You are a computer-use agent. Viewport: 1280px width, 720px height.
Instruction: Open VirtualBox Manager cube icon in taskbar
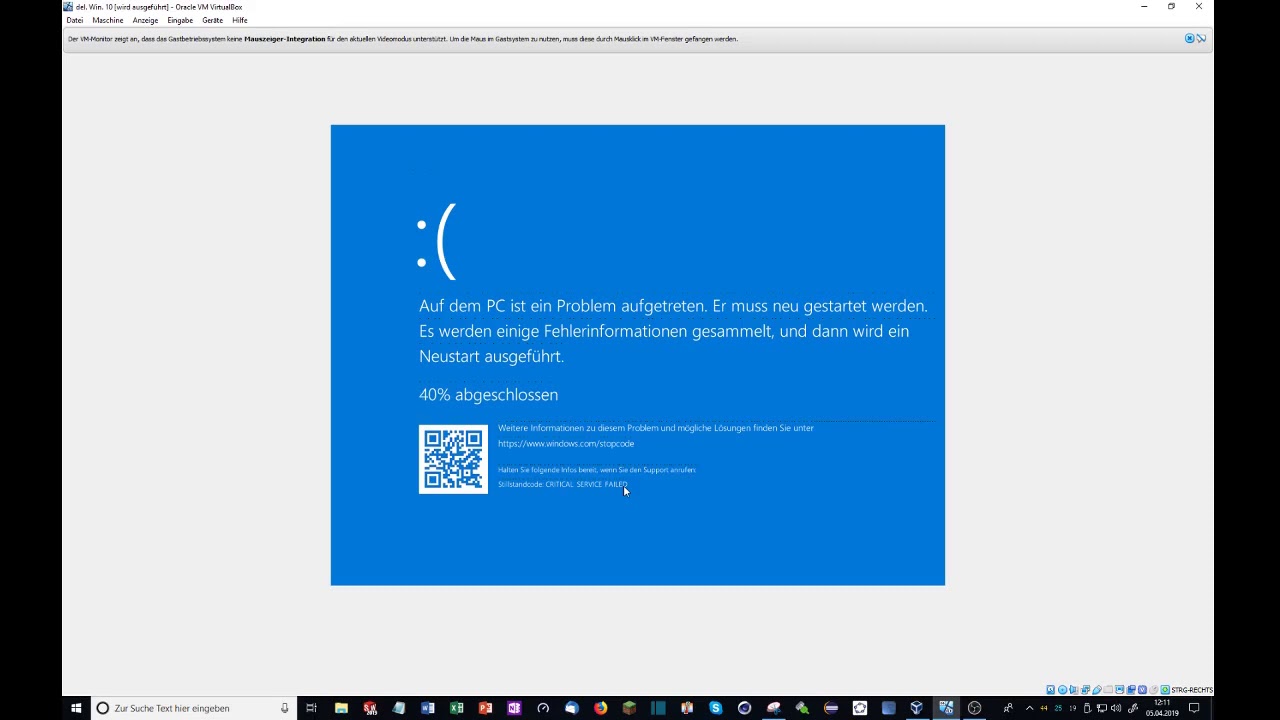(917, 708)
